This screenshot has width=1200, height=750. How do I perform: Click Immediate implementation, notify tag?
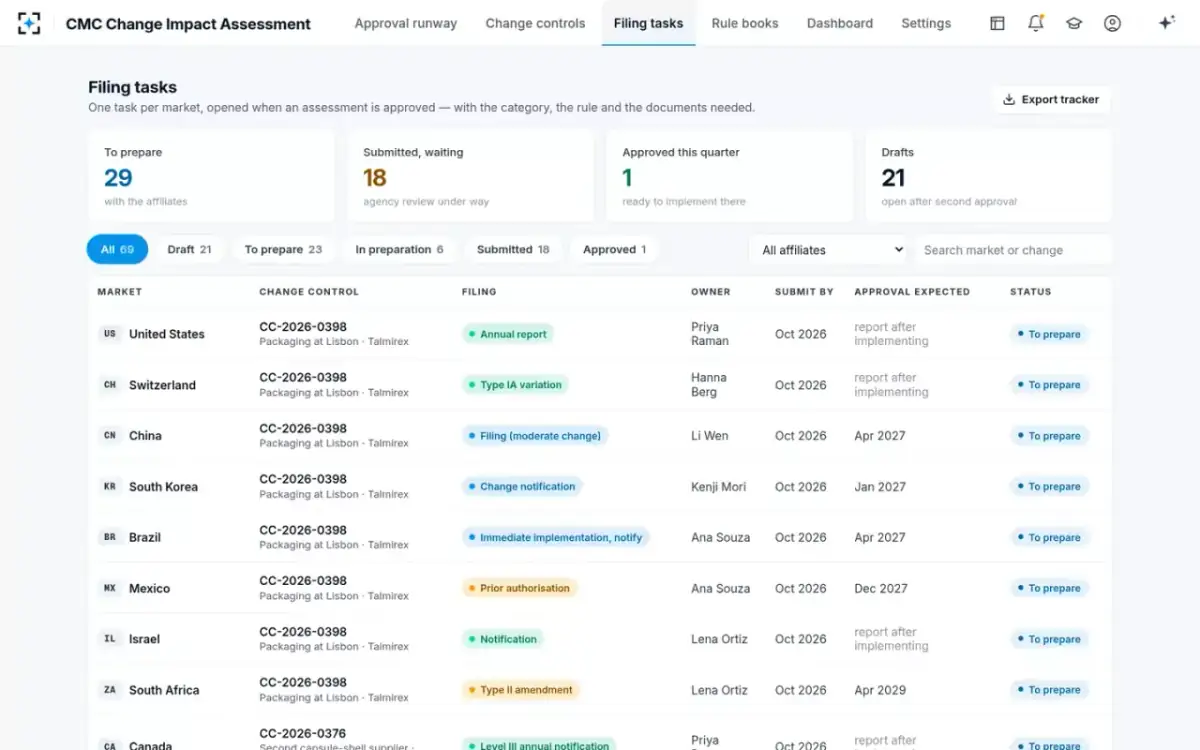[x=556, y=537]
